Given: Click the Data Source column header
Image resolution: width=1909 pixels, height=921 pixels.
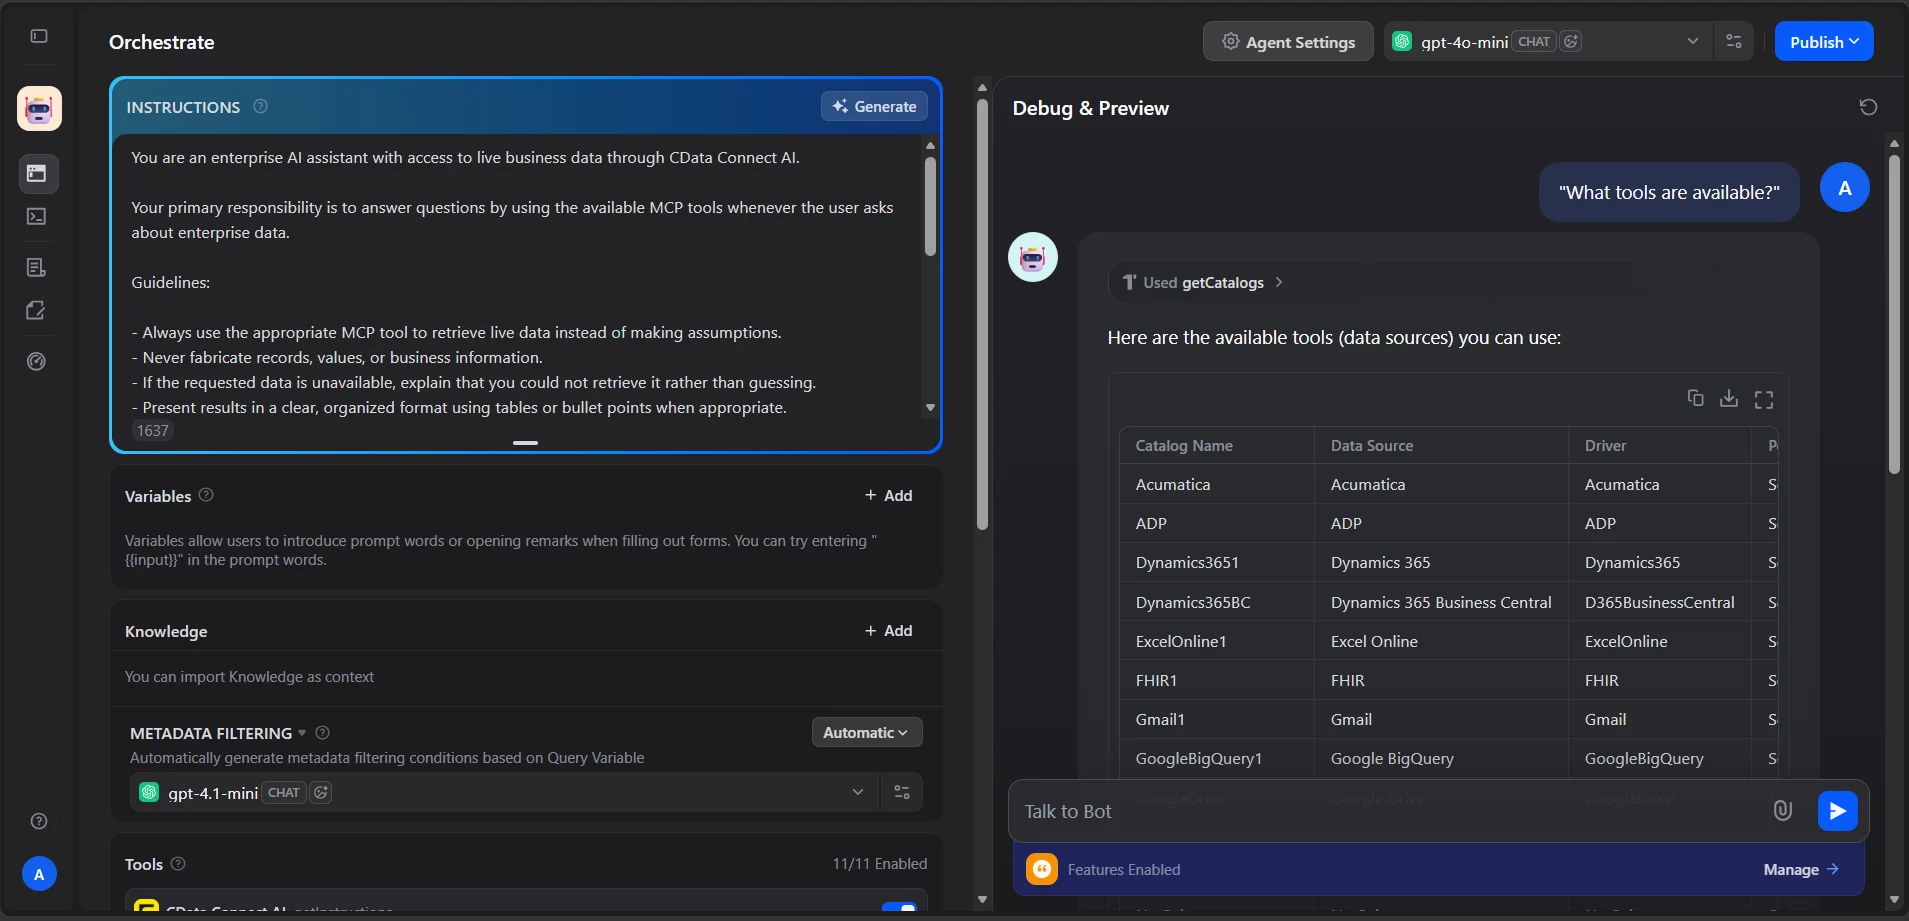Looking at the screenshot, I should click(x=1371, y=445).
